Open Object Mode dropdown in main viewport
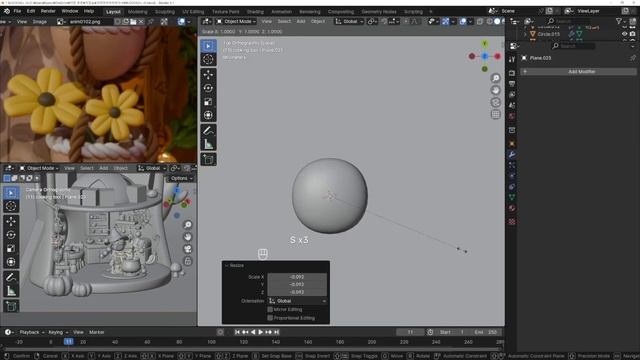Viewport: 640px width, 360px height. [236, 21]
